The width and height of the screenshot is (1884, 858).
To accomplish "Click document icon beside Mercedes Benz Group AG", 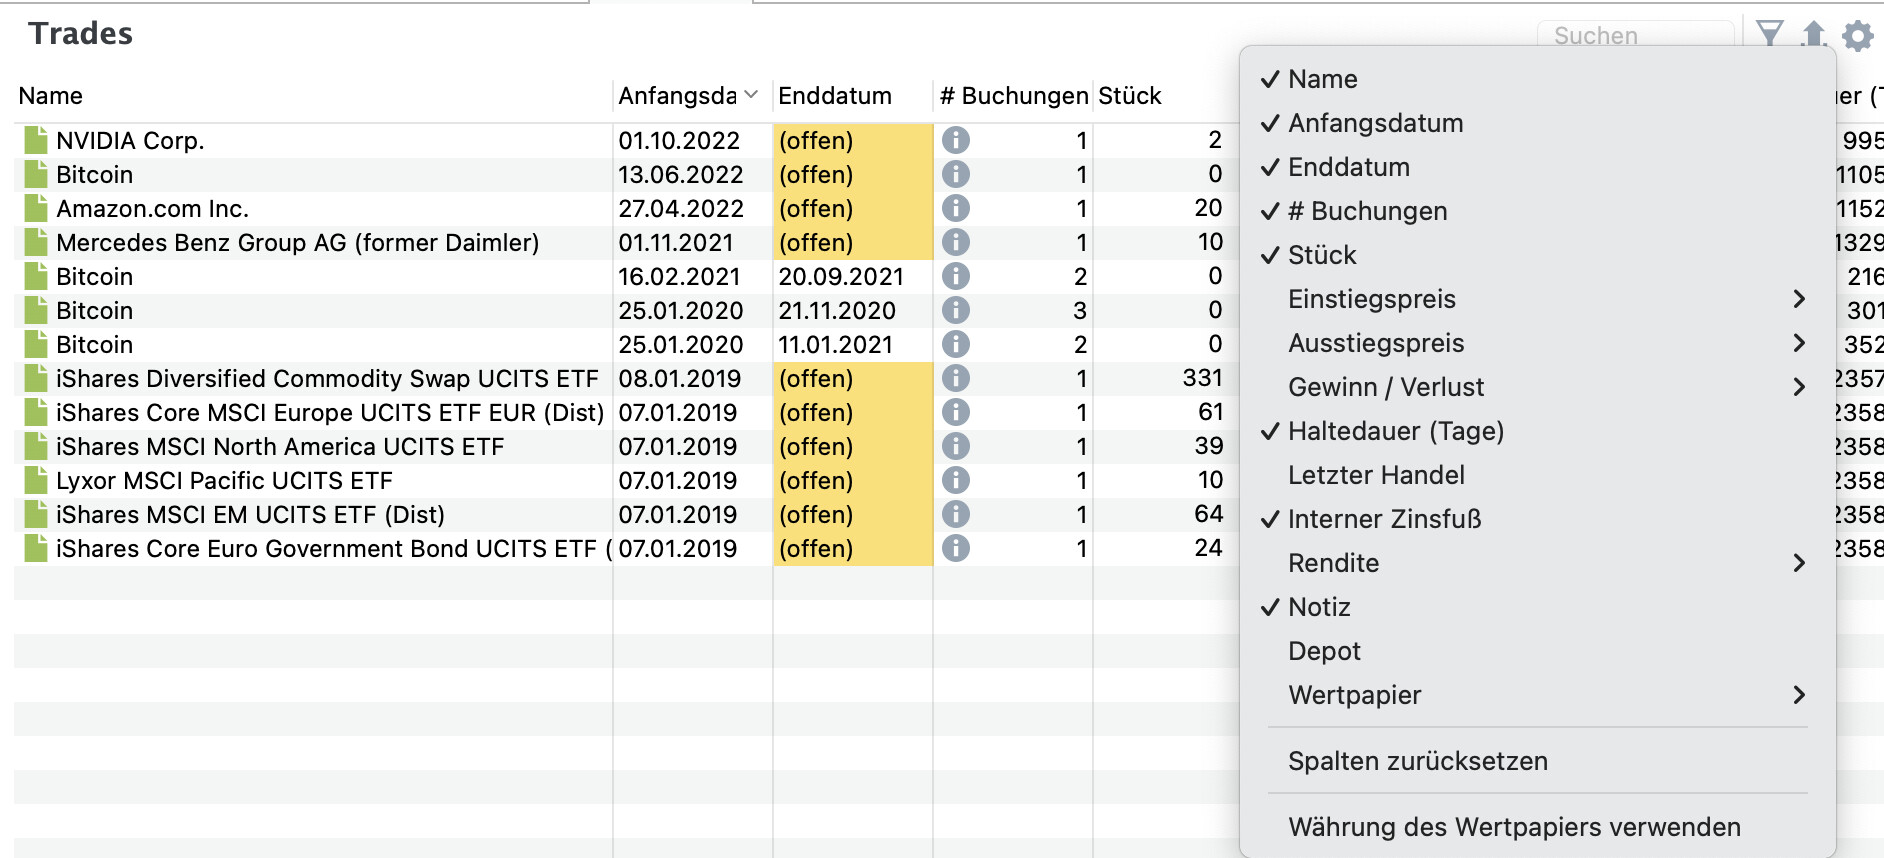I will click(36, 242).
